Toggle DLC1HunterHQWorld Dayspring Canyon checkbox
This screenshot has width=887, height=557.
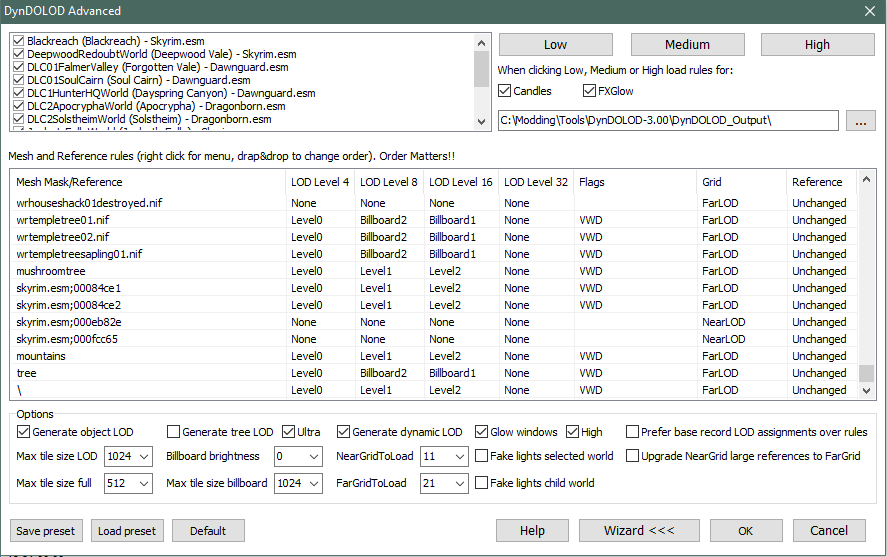[x=18, y=93]
